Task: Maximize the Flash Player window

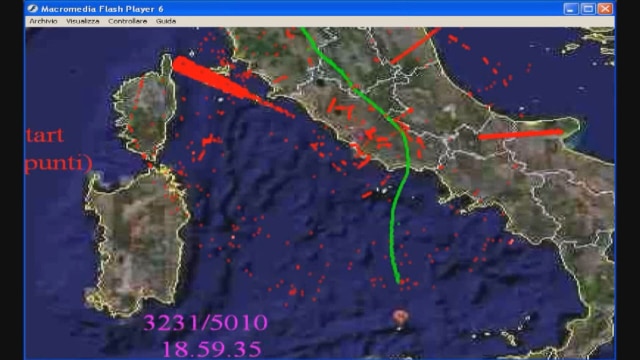Action: point(588,9)
